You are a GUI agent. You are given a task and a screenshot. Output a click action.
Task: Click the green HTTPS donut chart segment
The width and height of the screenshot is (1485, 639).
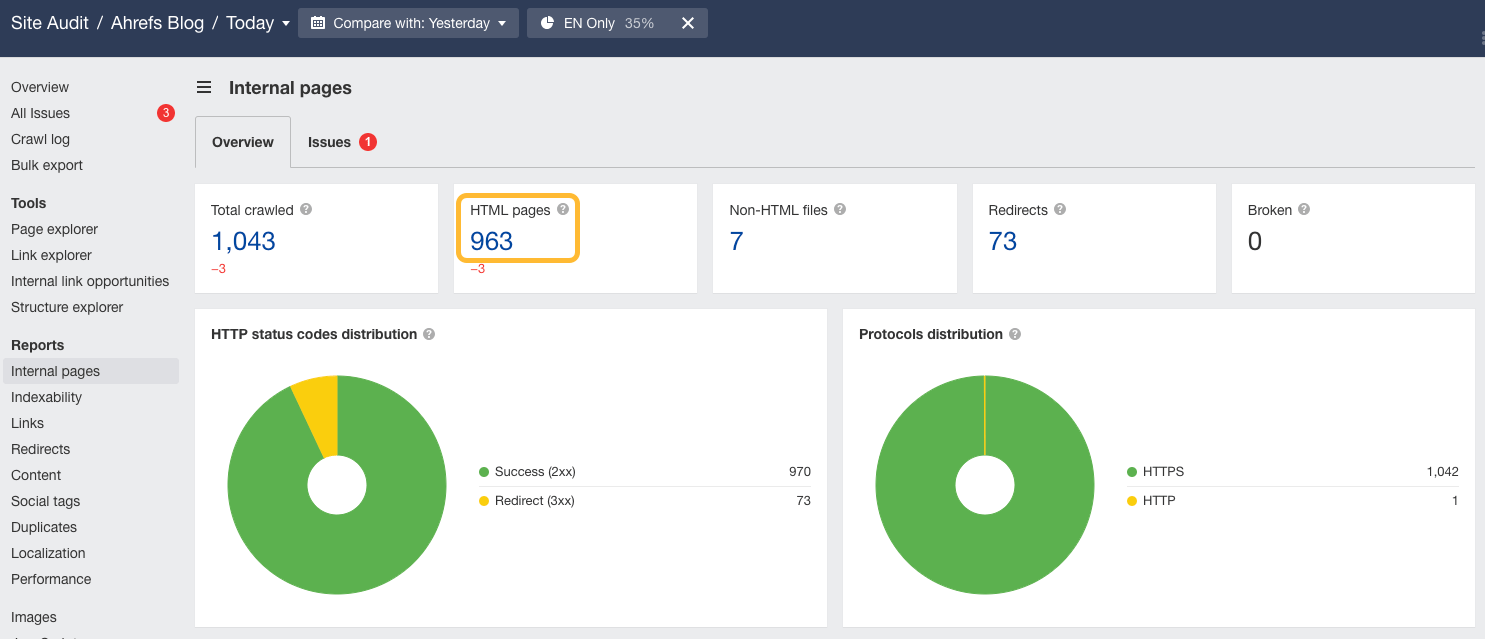tap(920, 540)
